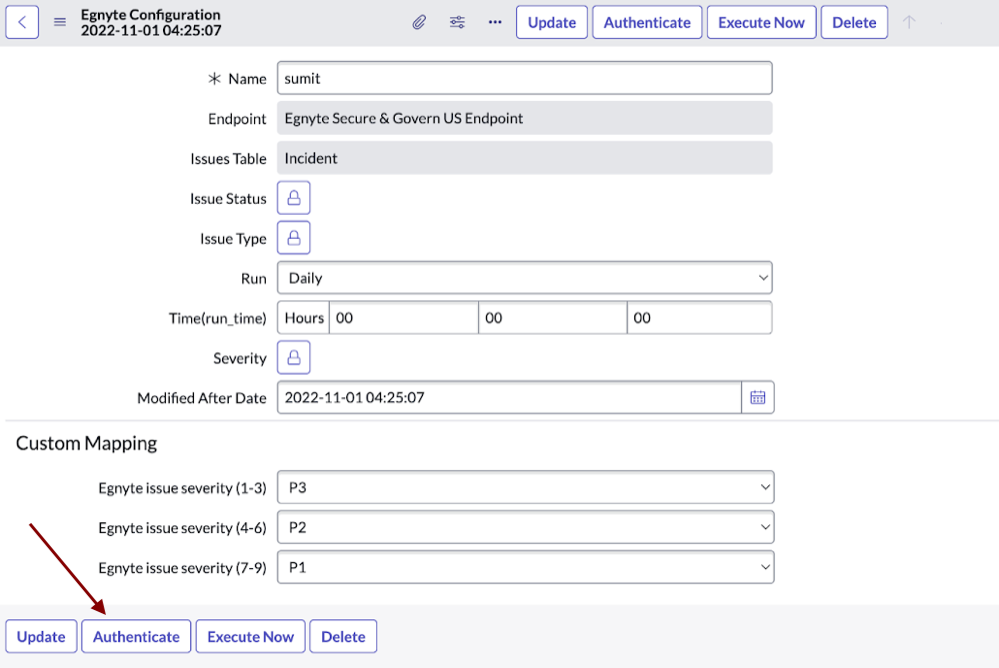
Task: Unlock the Issue Type field
Action: (x=294, y=237)
